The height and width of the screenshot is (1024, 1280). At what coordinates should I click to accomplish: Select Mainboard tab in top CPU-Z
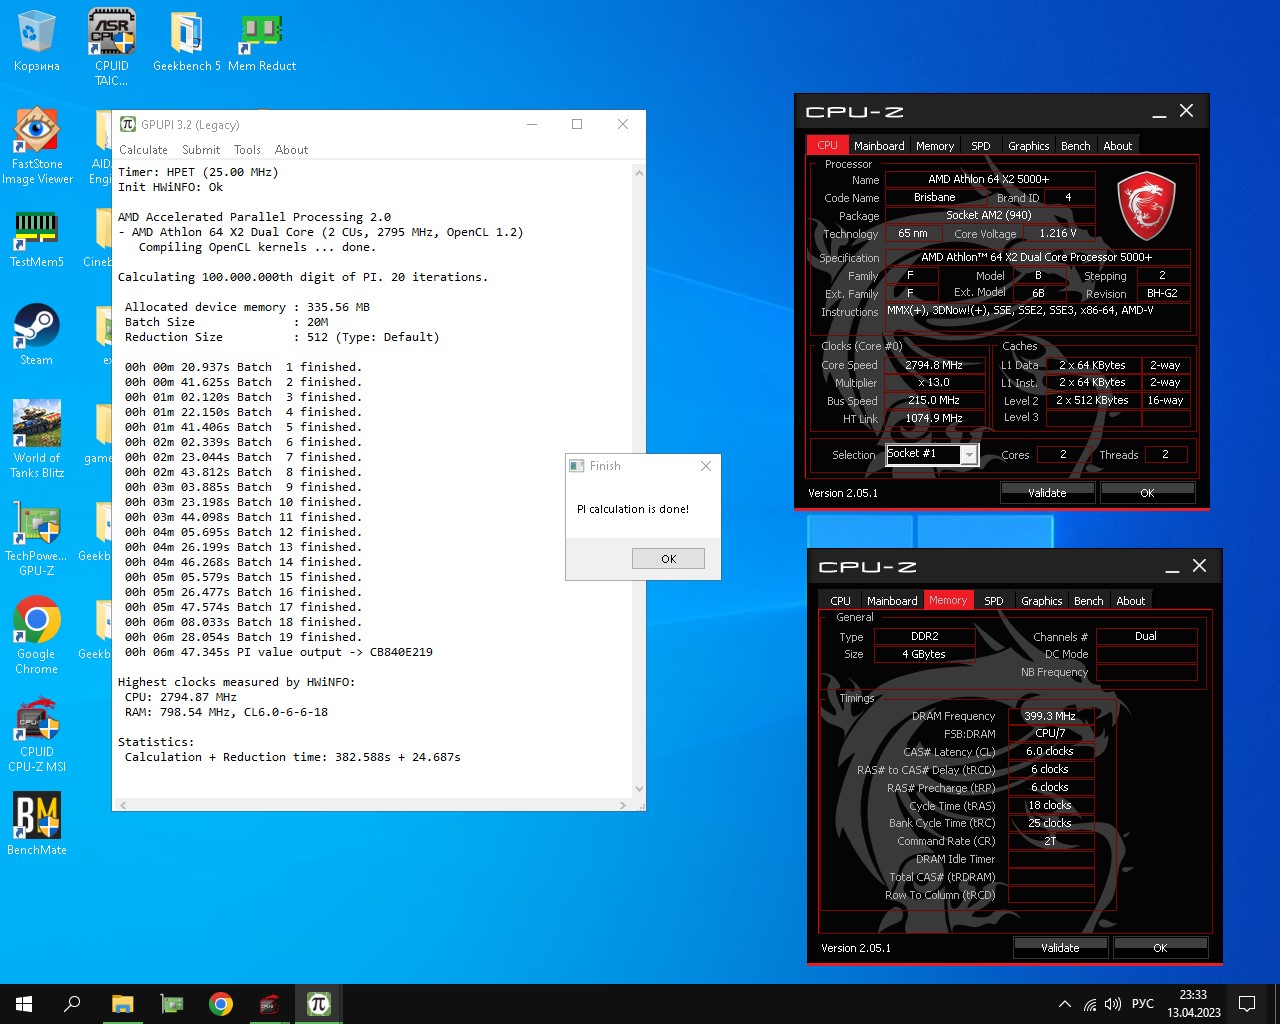(x=879, y=146)
